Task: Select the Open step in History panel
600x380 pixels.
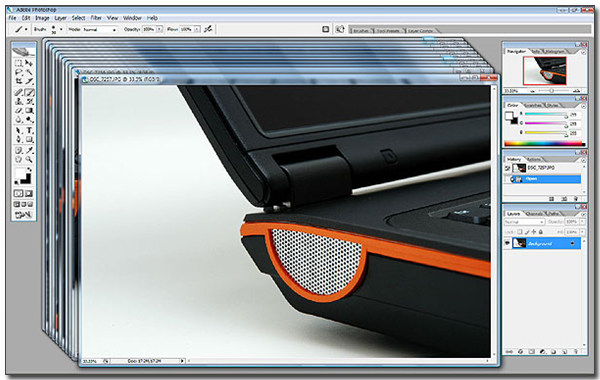Action: (543, 179)
